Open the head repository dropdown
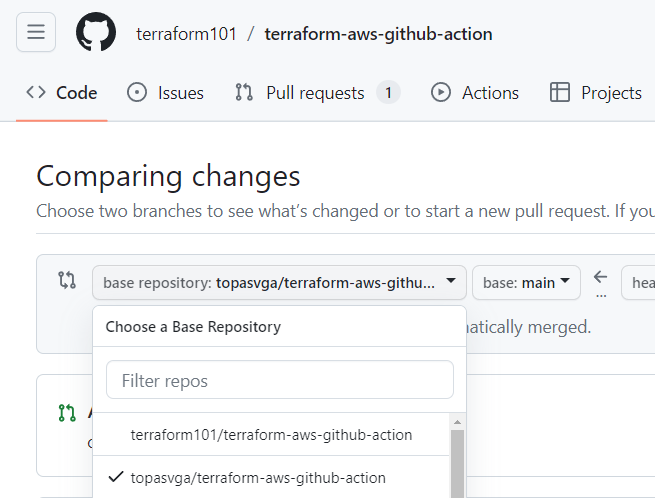 click(x=638, y=283)
